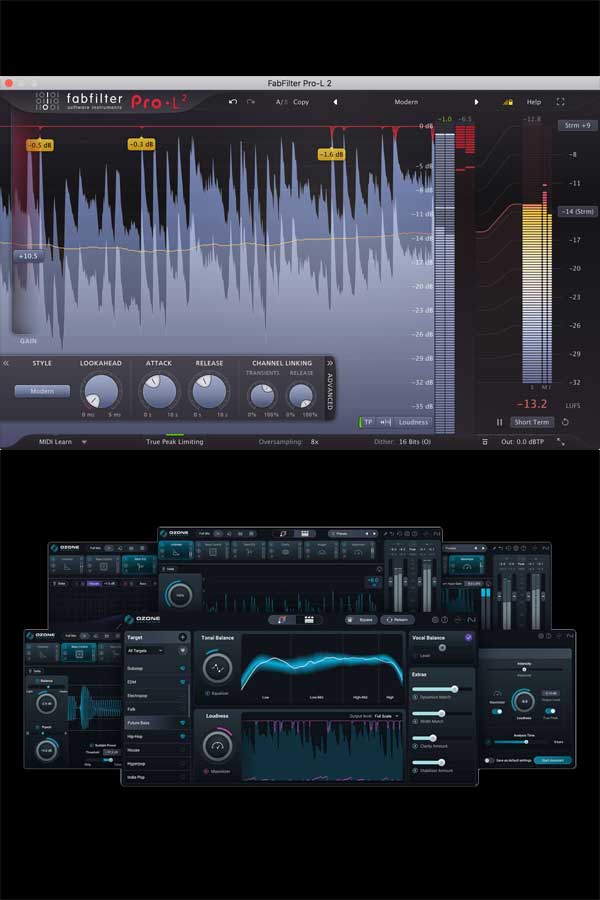The height and width of the screenshot is (900, 600).
Task: Adjust the Stabilizer Amount slider
Action: coord(442,762)
